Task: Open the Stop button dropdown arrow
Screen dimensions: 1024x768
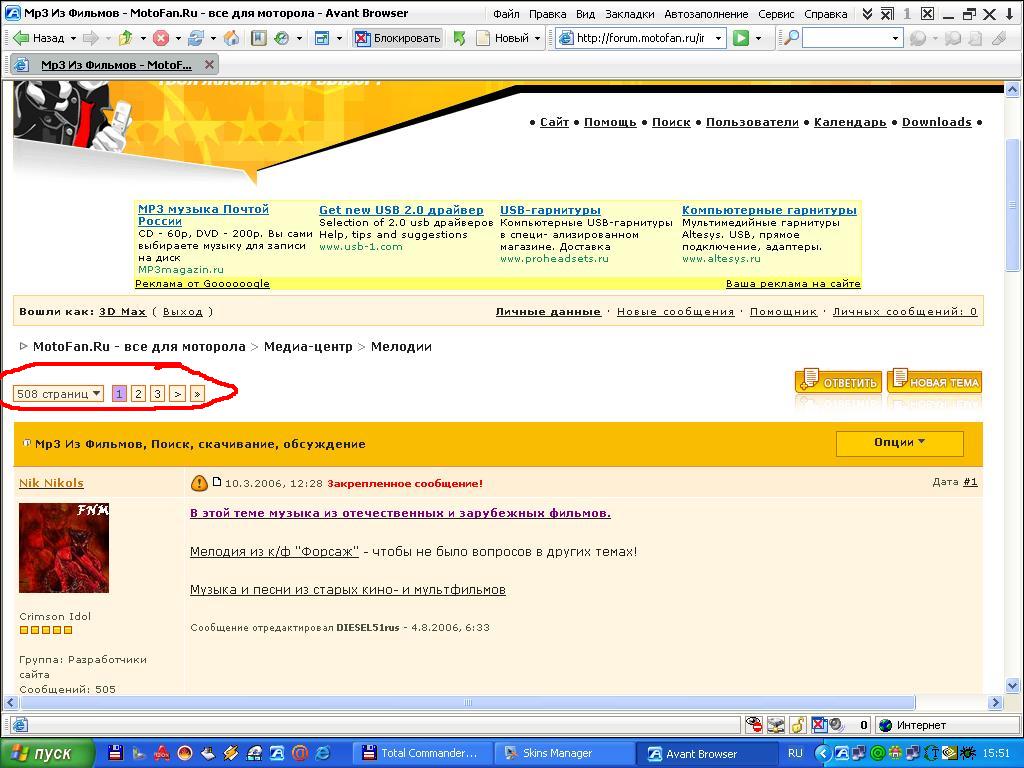Action: 178,39
